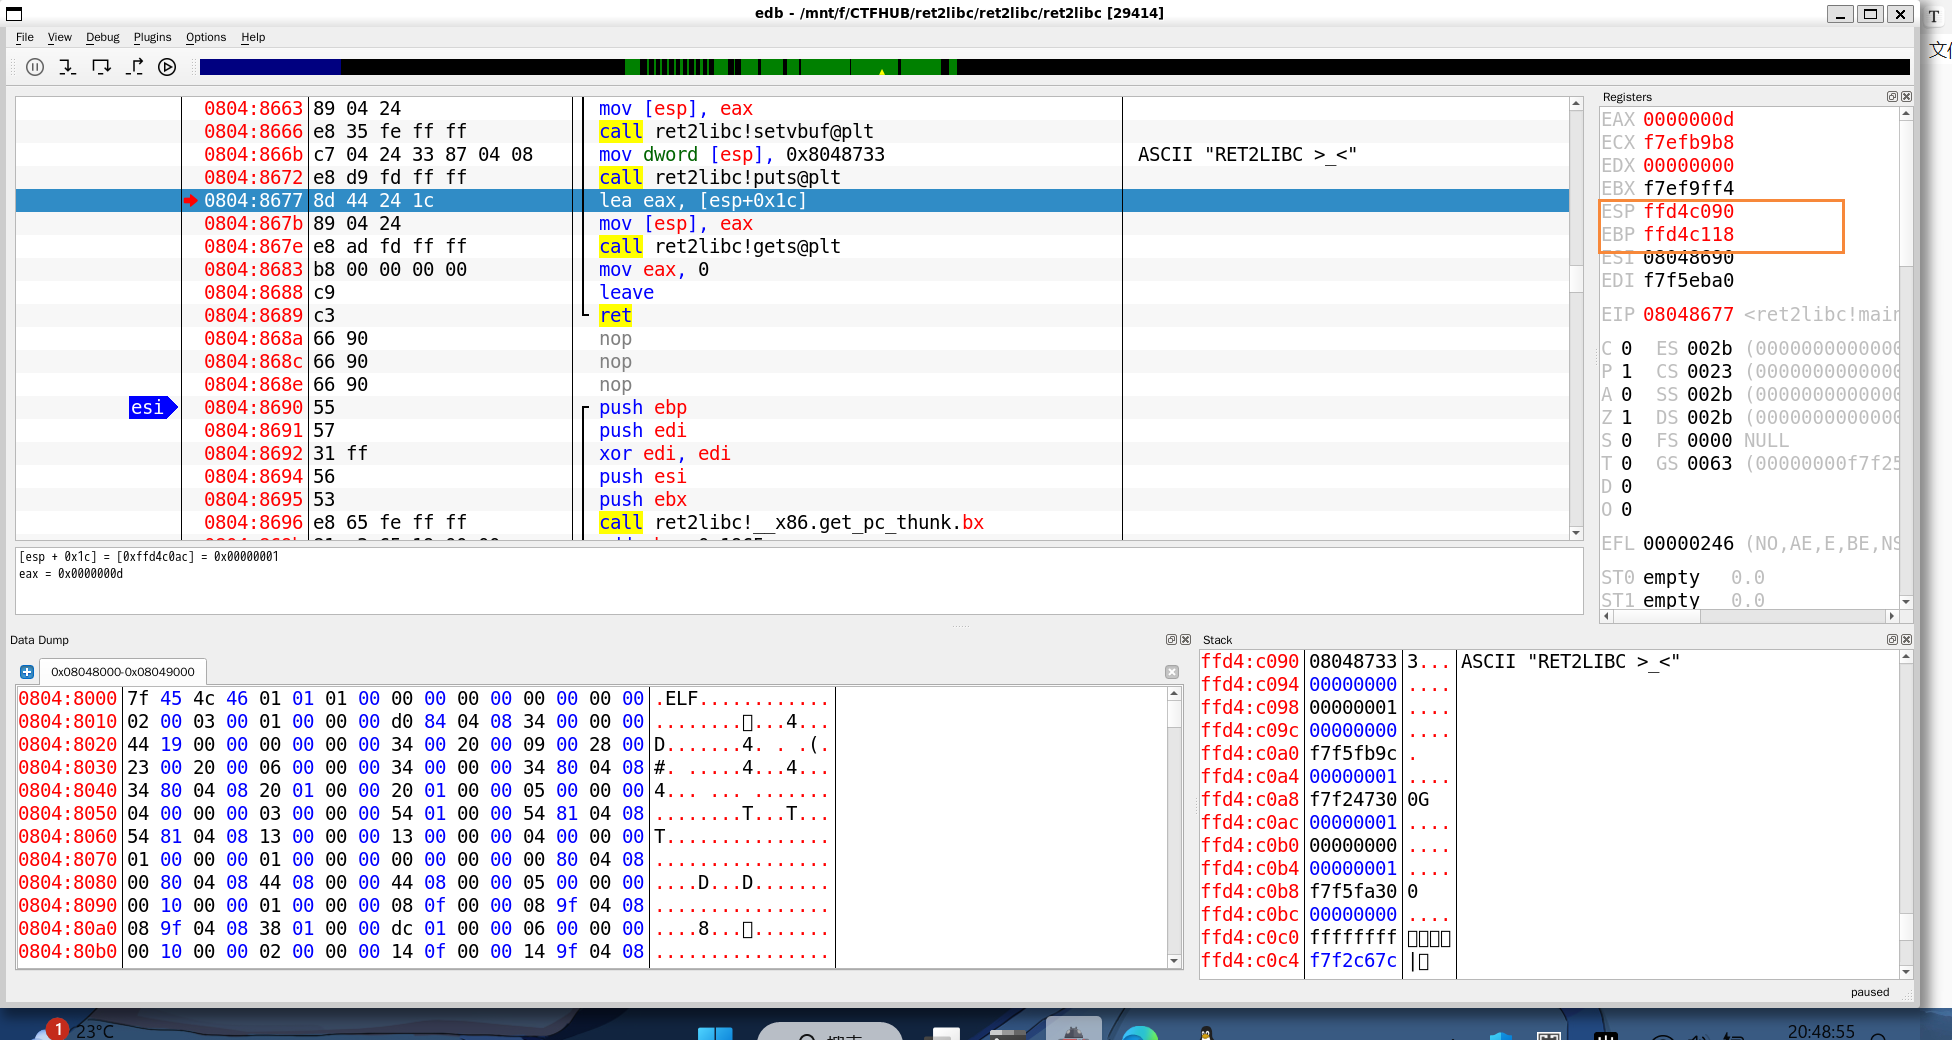Screen dimensions: 1952x1040
Task: Float the Data Dump panel
Action: pos(1171,640)
